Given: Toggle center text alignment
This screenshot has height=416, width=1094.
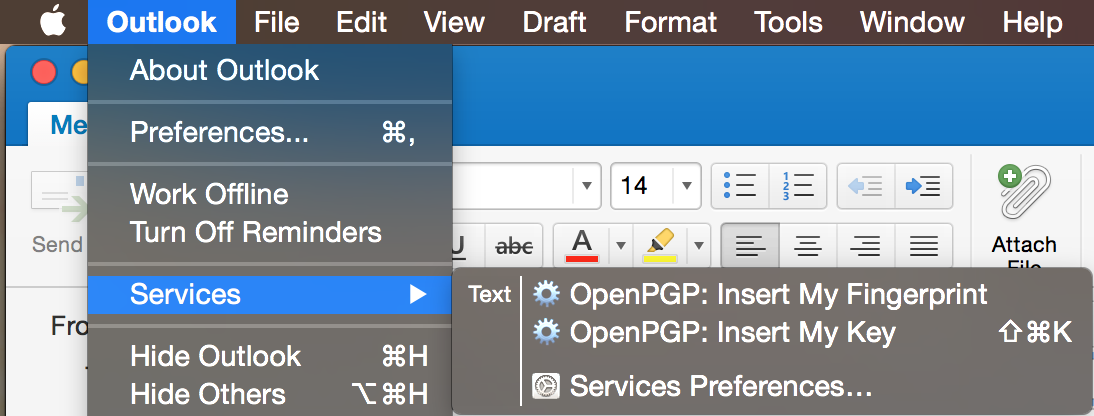Looking at the screenshot, I should coord(808,245).
